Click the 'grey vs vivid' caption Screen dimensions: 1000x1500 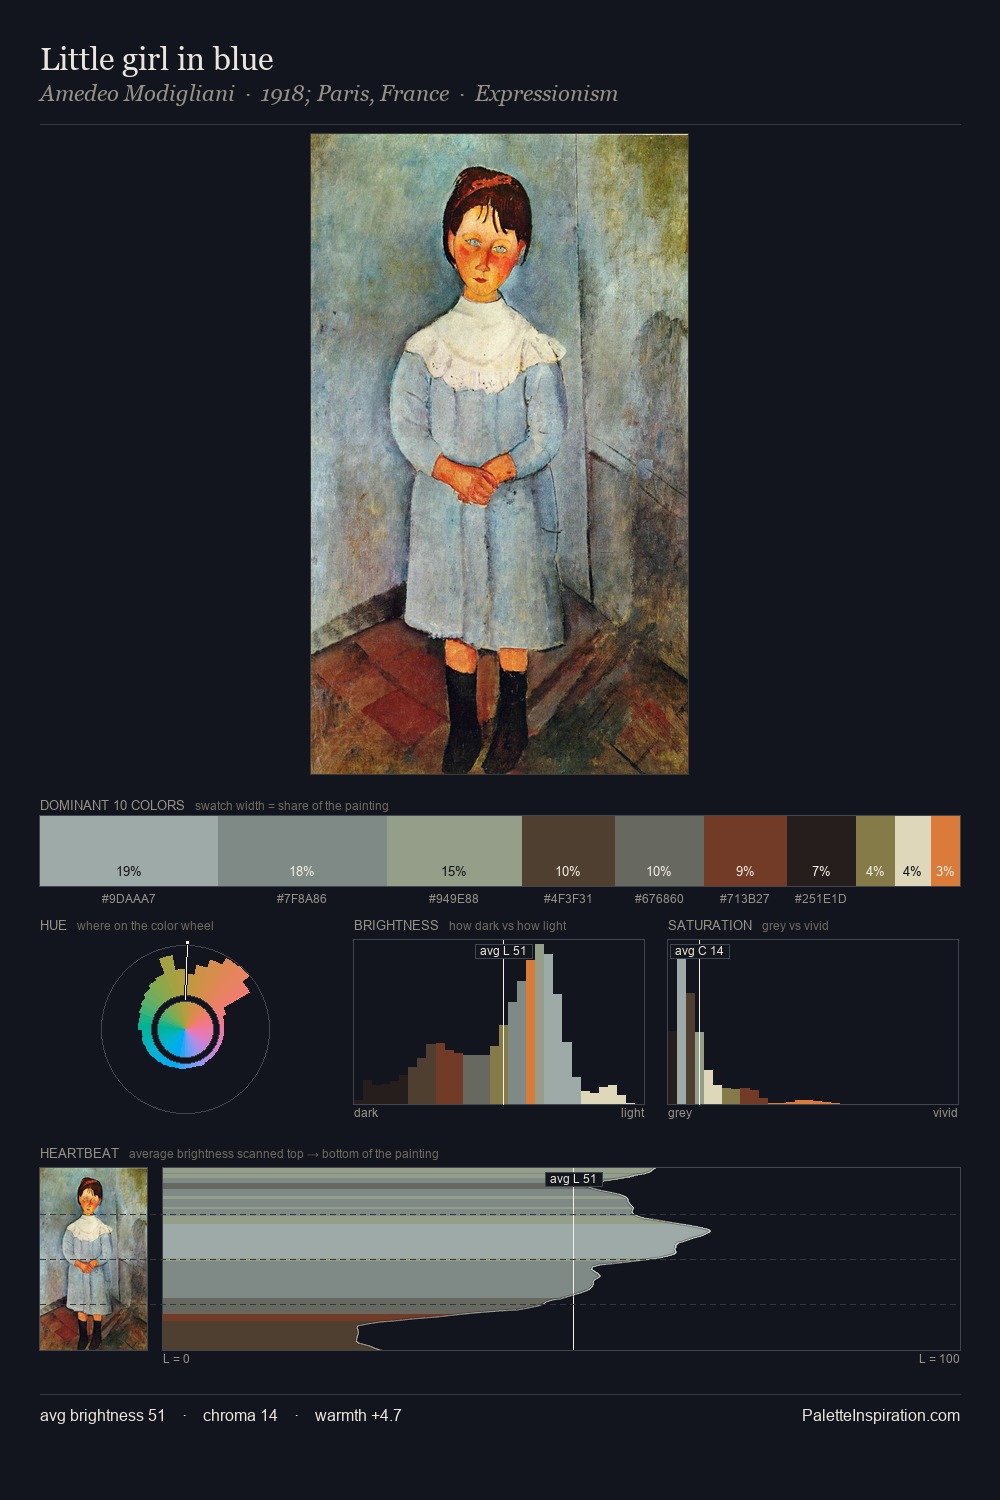pyautogui.click(x=795, y=925)
